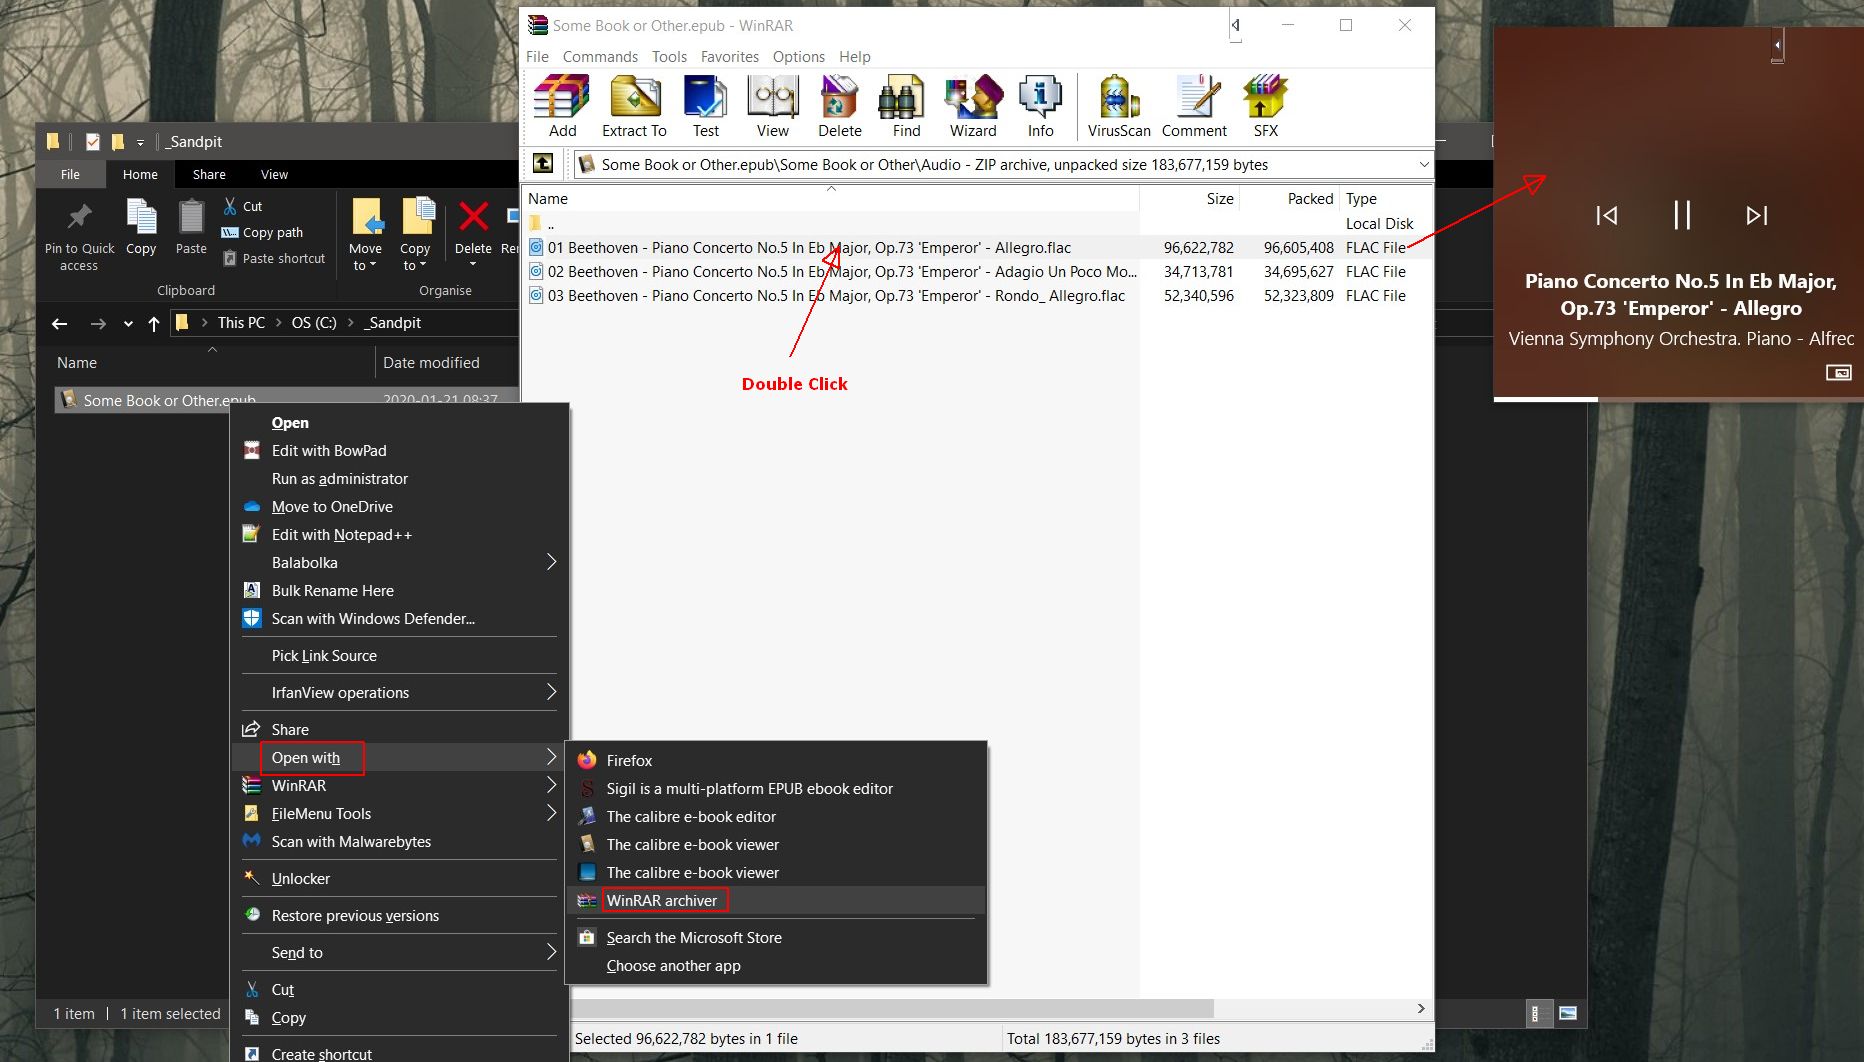
Task: Switch to the View tab in Explorer
Action: tap(274, 174)
